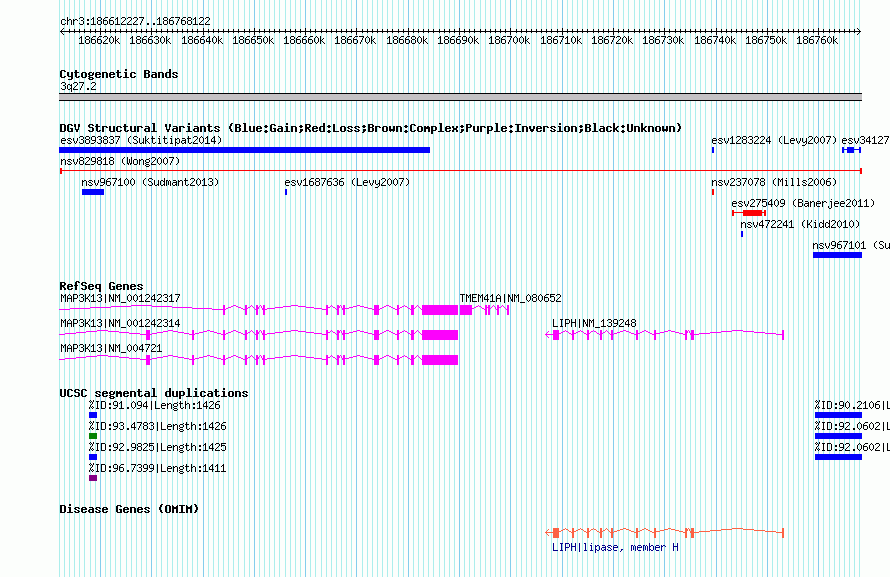
Task: Open the LIPH|lipase, member H OMIM link
Action: (615, 547)
